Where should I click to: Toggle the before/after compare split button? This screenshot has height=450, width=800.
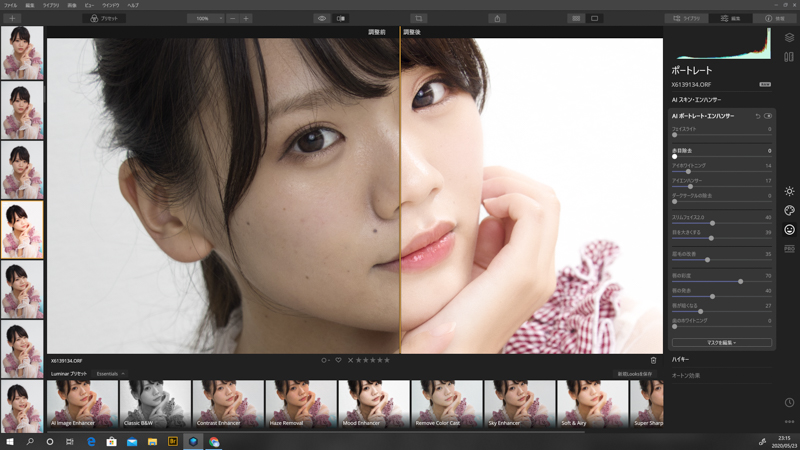coord(341,18)
